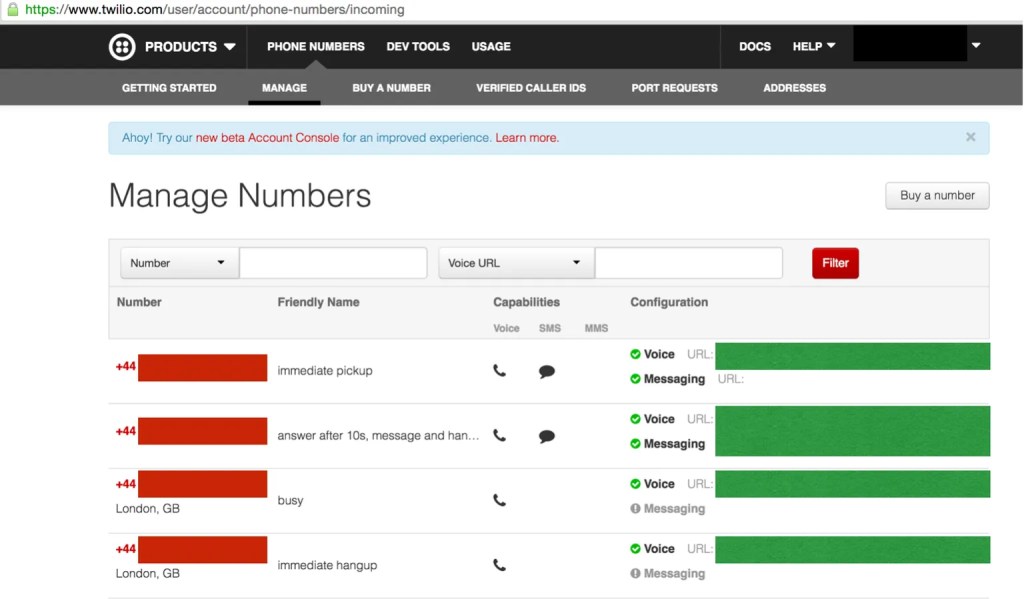Go to Phone Numbers section
1024x599 pixels.
click(315, 46)
